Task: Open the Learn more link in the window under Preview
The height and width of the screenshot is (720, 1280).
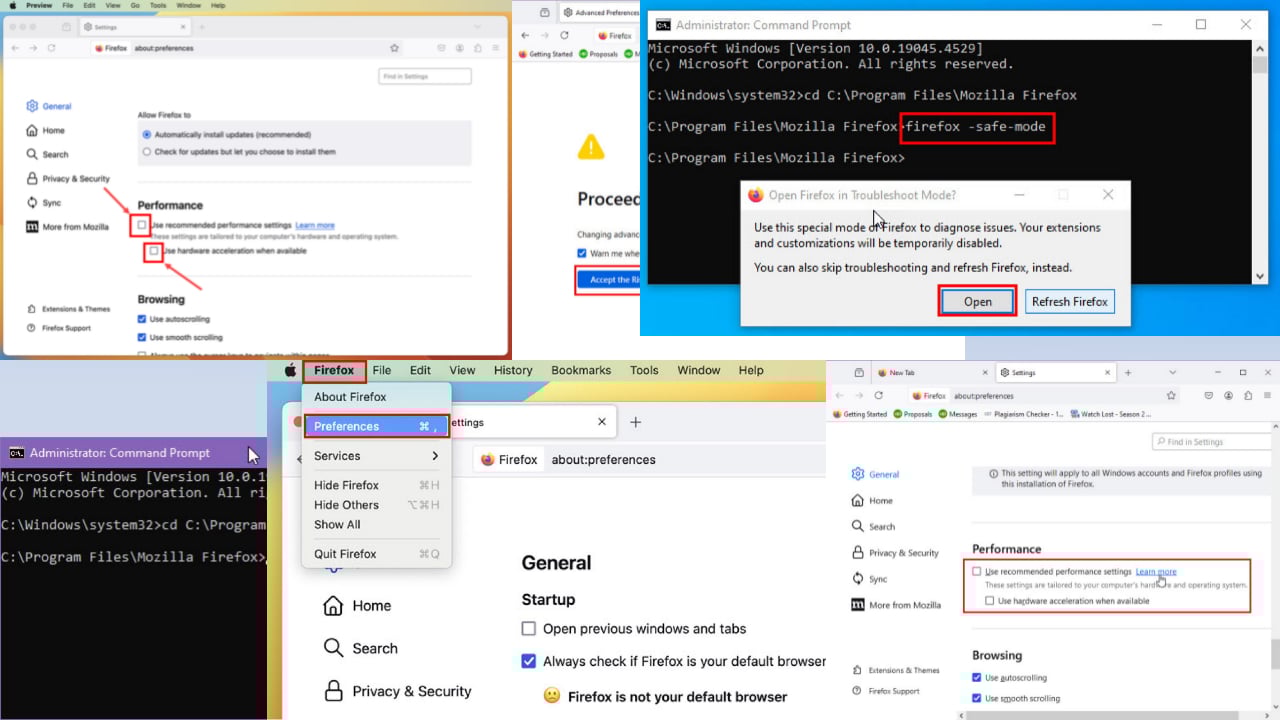Action: (315, 226)
